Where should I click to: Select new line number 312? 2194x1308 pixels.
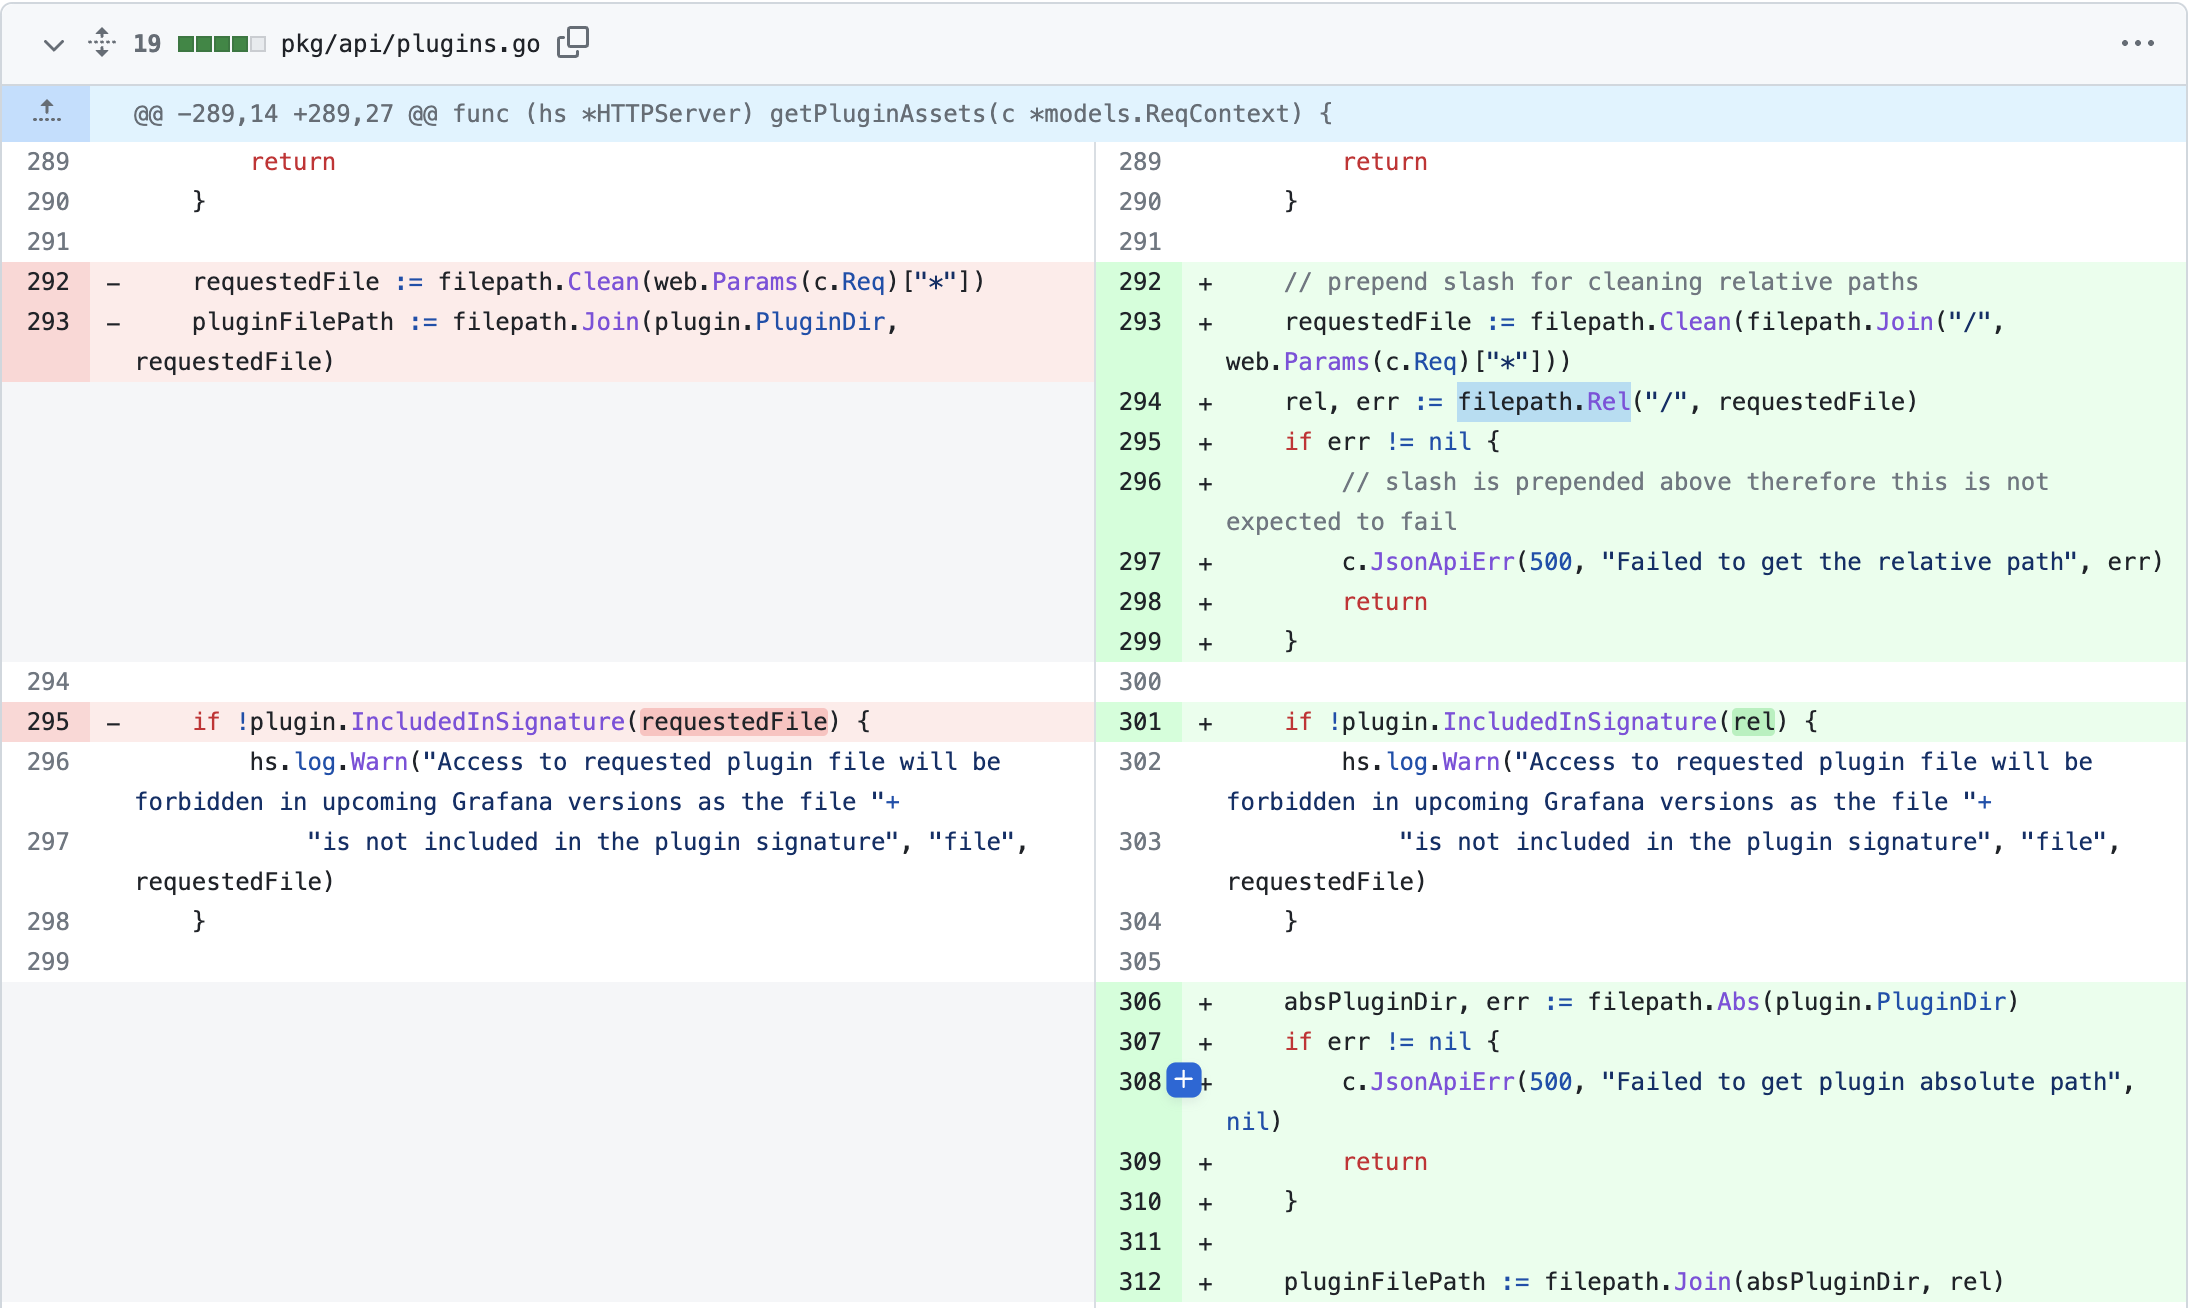pyautogui.click(x=1140, y=1282)
